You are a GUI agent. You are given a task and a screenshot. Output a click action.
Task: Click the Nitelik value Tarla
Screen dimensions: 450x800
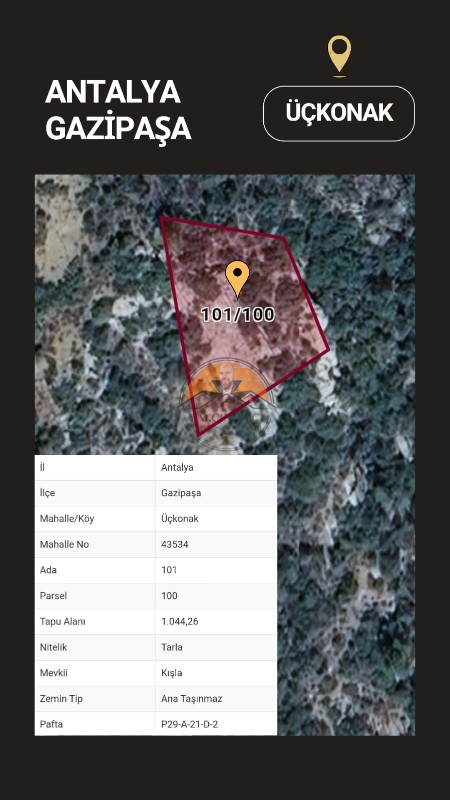click(171, 647)
